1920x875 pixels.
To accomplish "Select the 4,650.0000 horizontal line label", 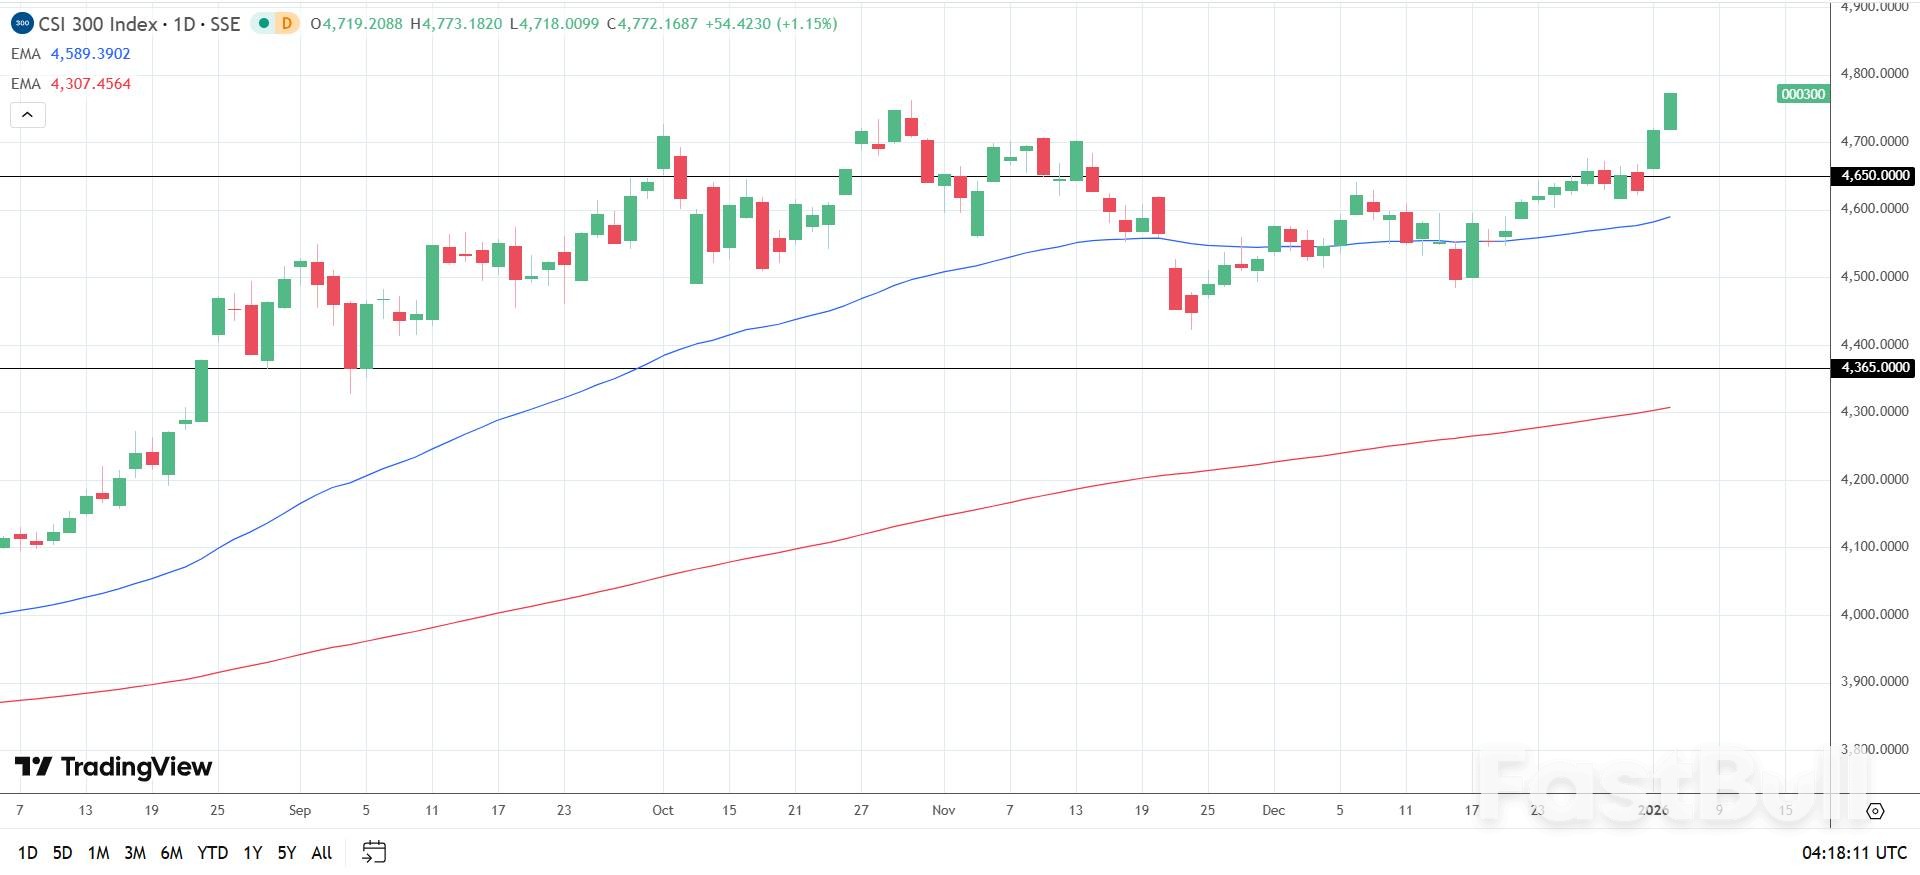I will 1875,176.
